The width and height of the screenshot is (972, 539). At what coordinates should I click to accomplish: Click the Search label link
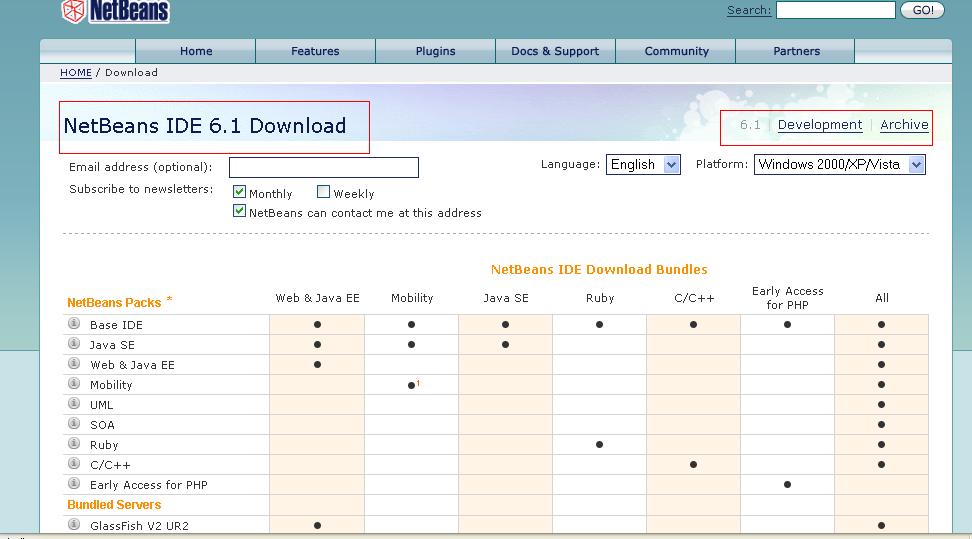749,11
